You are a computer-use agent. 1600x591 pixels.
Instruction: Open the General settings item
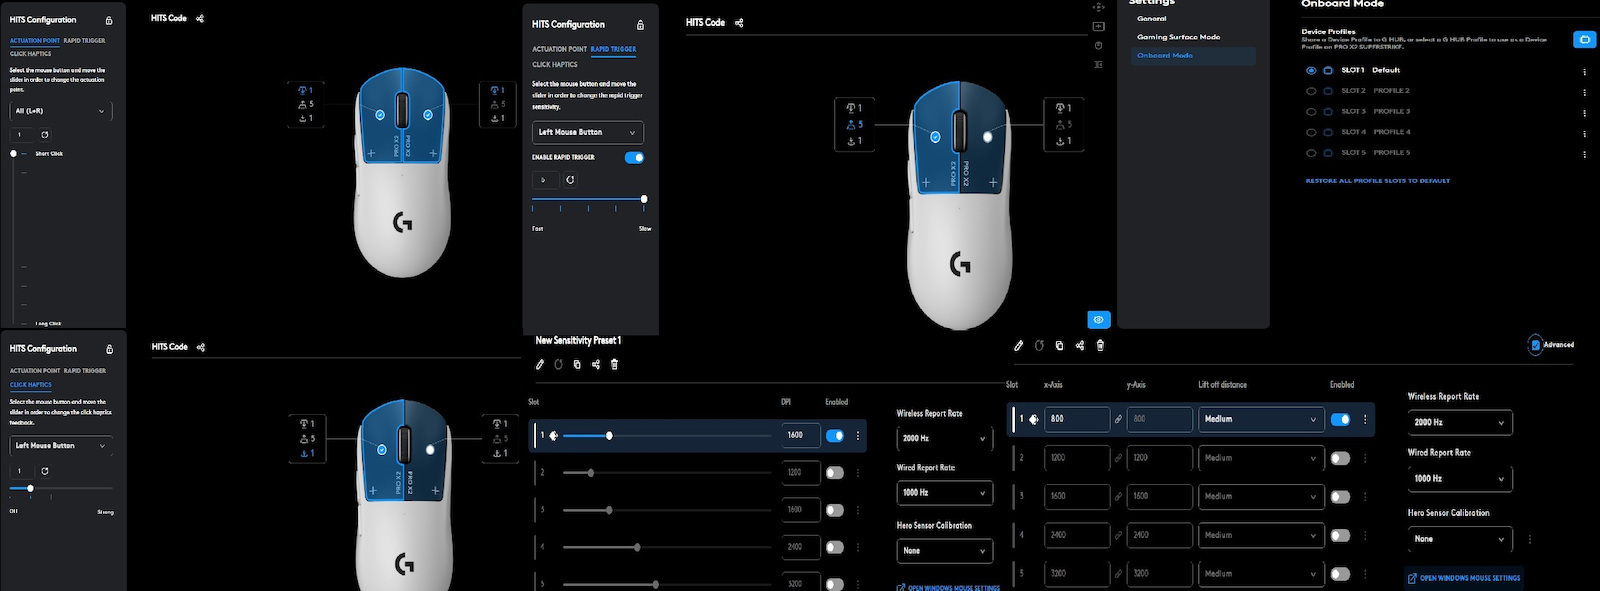tap(1152, 18)
